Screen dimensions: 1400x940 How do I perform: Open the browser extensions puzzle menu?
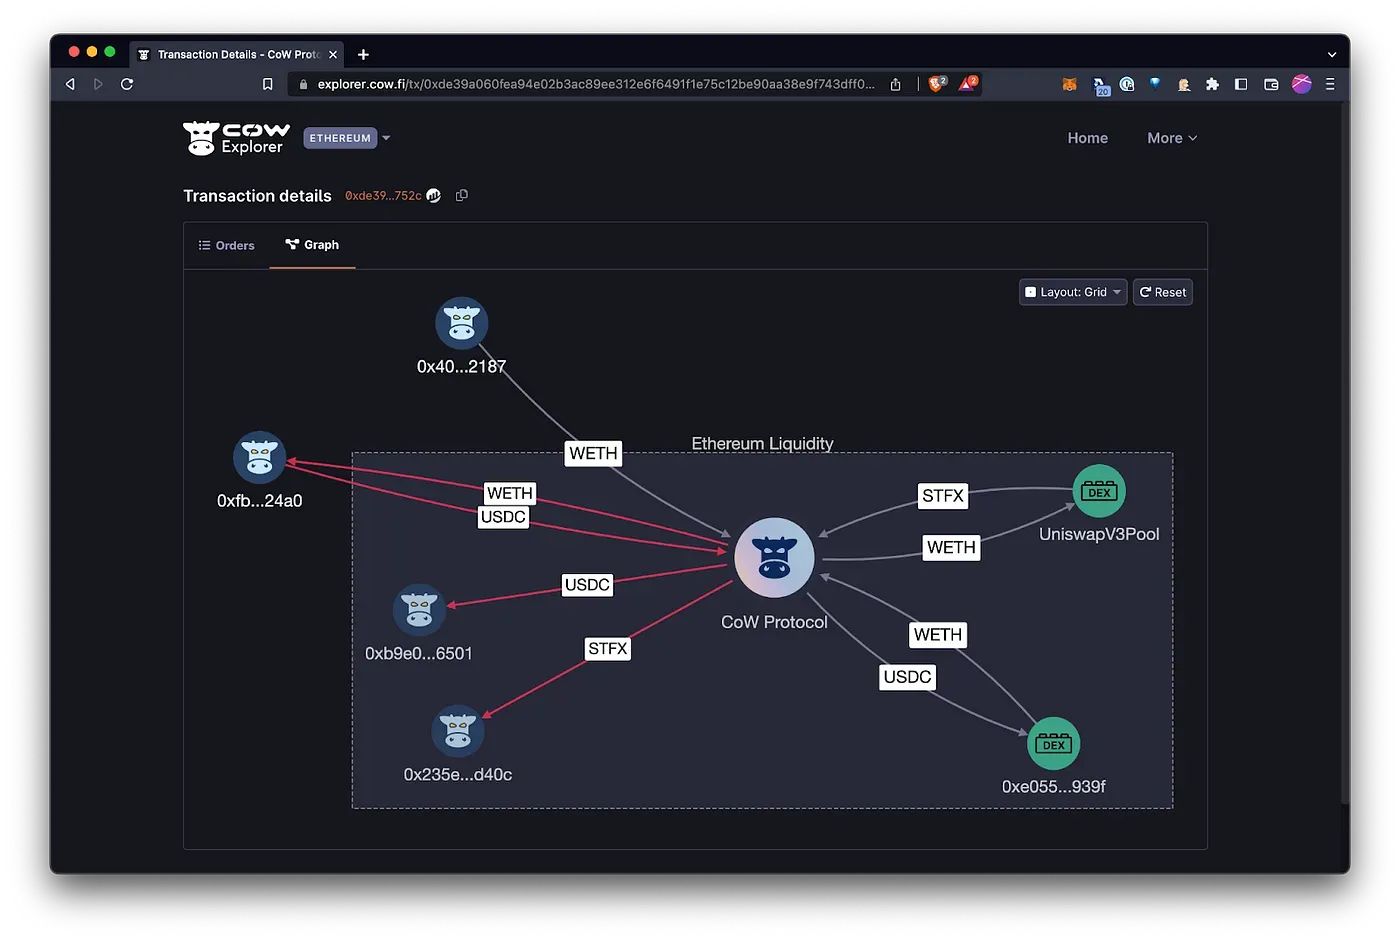(1212, 85)
